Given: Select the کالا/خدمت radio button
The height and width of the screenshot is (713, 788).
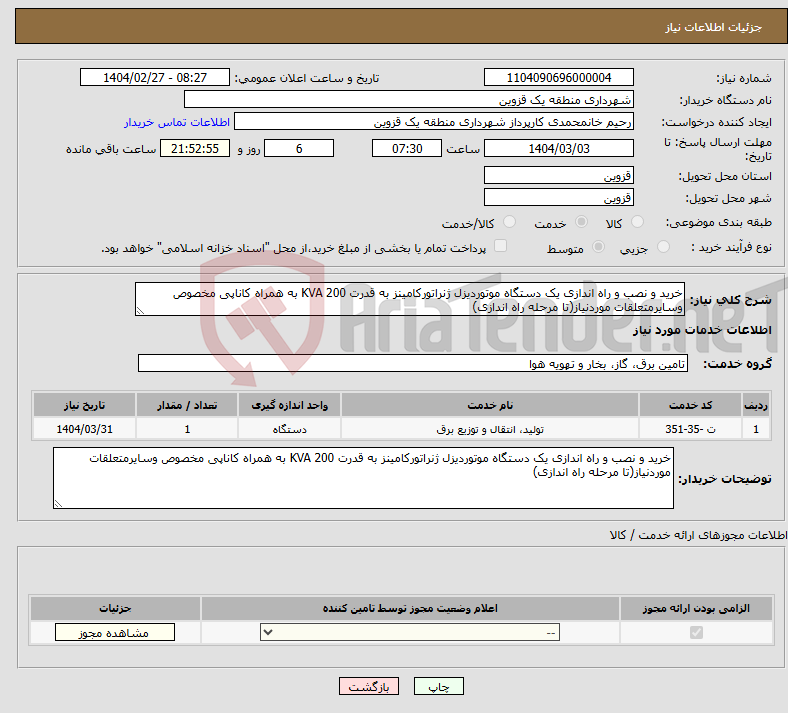Looking at the screenshot, I should (x=510, y=222).
